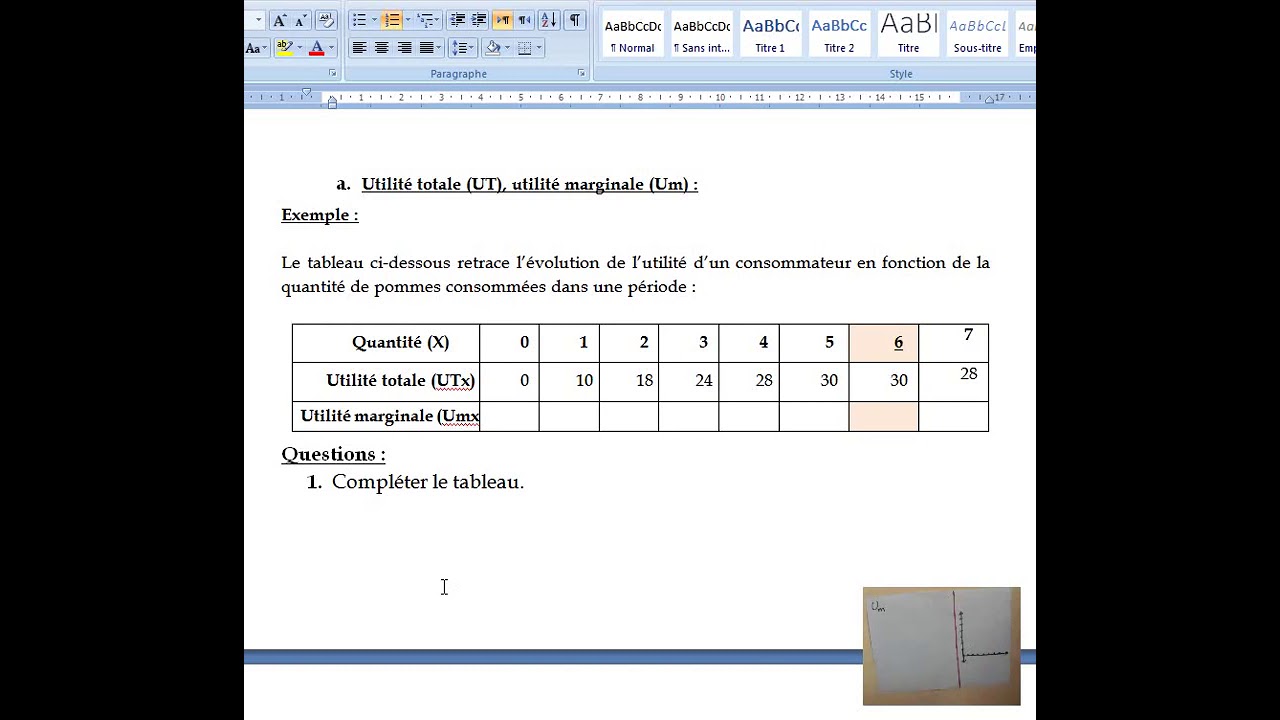Image resolution: width=1280 pixels, height=720 pixels.
Task: Click the 'Exemple :' heading
Action: pos(320,215)
